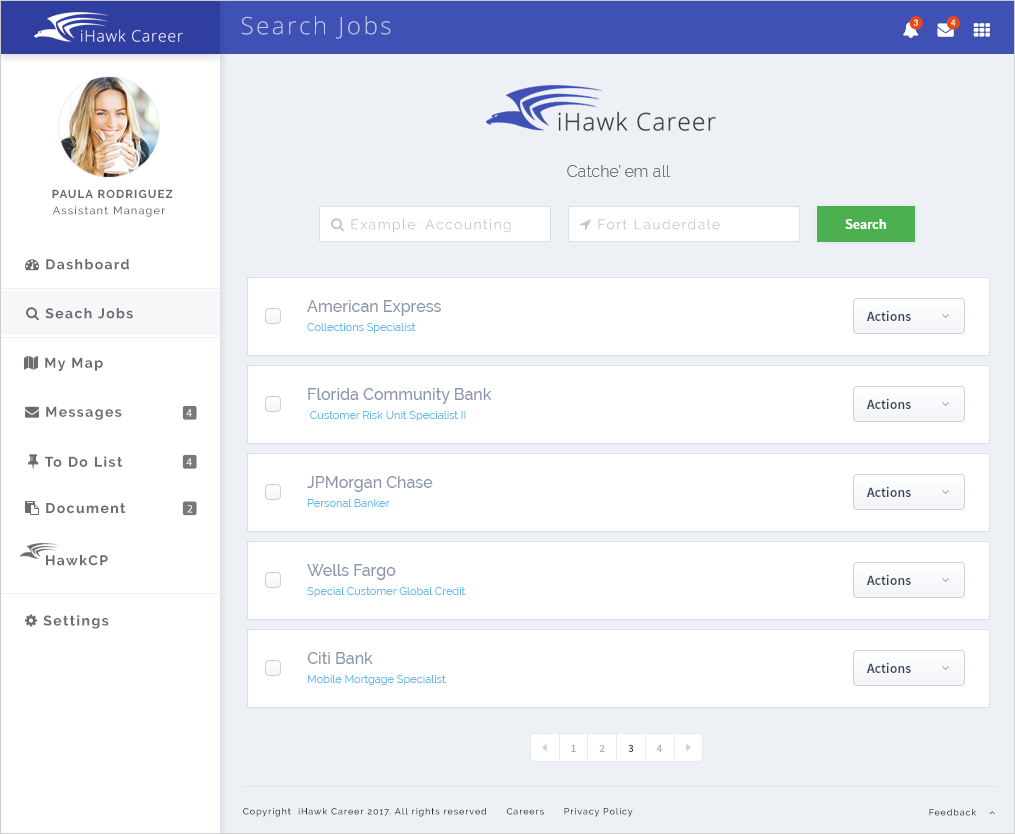Click the Document count badge
The image size is (1015, 834).
tap(190, 508)
